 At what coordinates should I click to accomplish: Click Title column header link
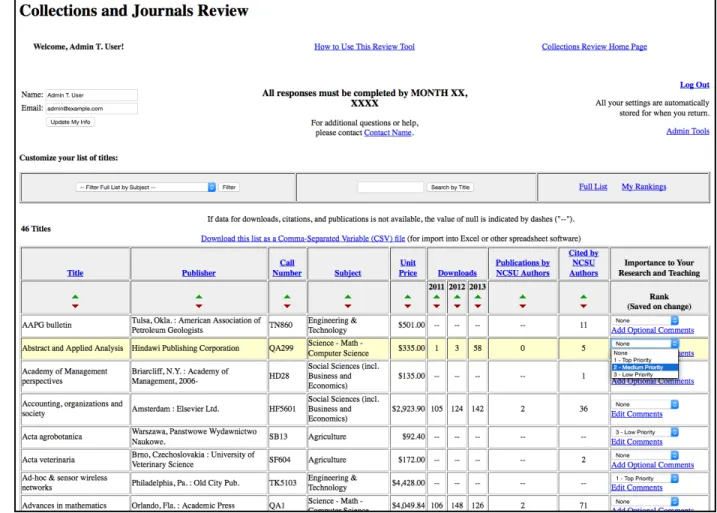[75, 273]
